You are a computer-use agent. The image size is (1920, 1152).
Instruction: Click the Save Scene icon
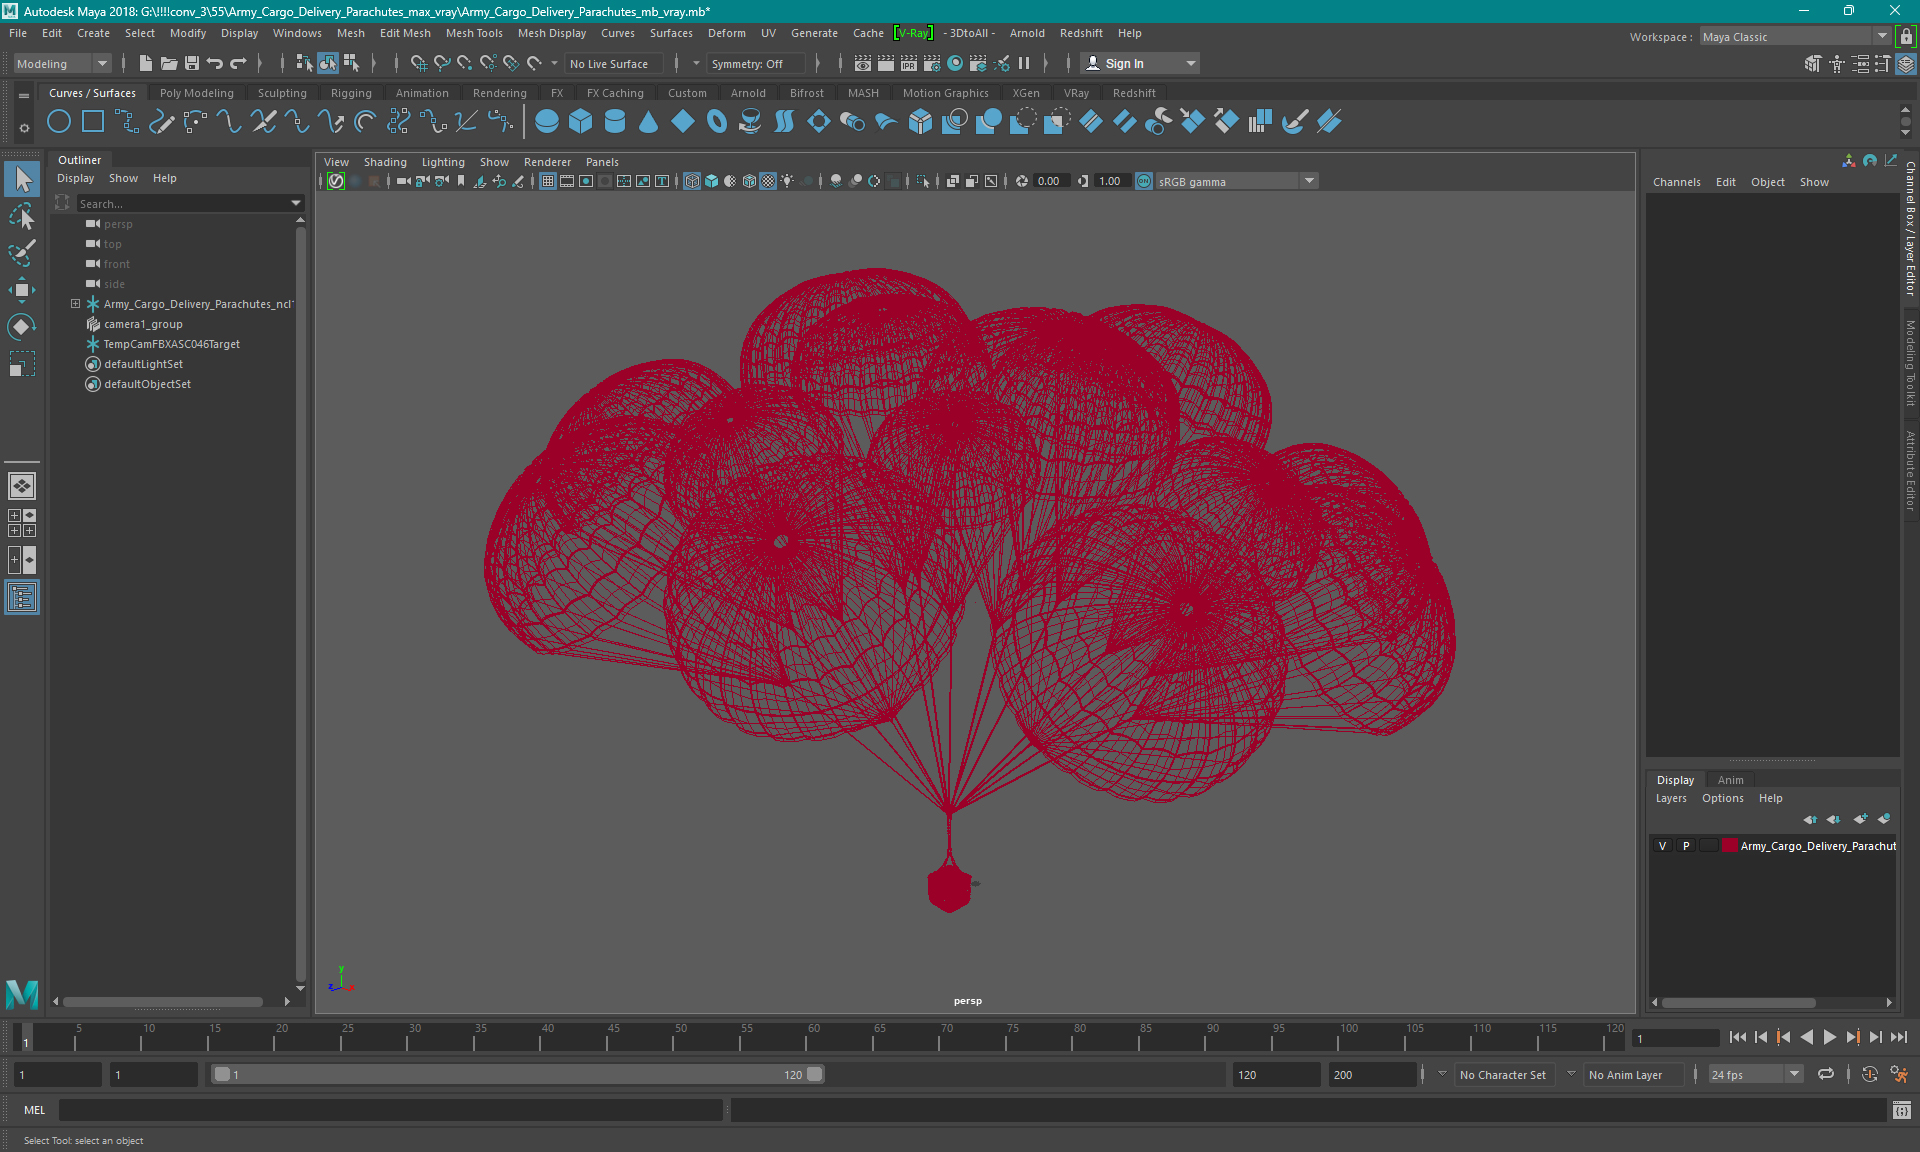tap(192, 63)
